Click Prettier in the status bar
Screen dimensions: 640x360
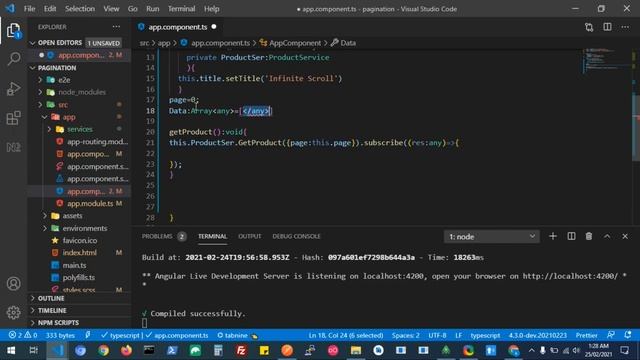click(x=587, y=336)
